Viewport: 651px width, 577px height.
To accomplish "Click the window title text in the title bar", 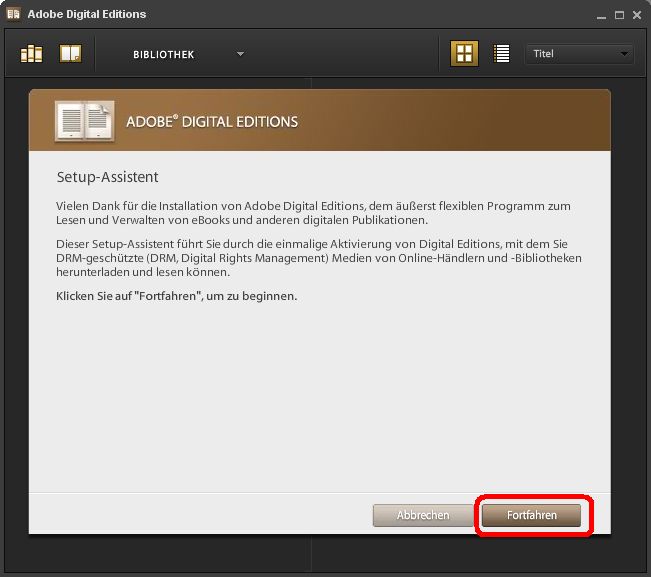I will pos(86,14).
